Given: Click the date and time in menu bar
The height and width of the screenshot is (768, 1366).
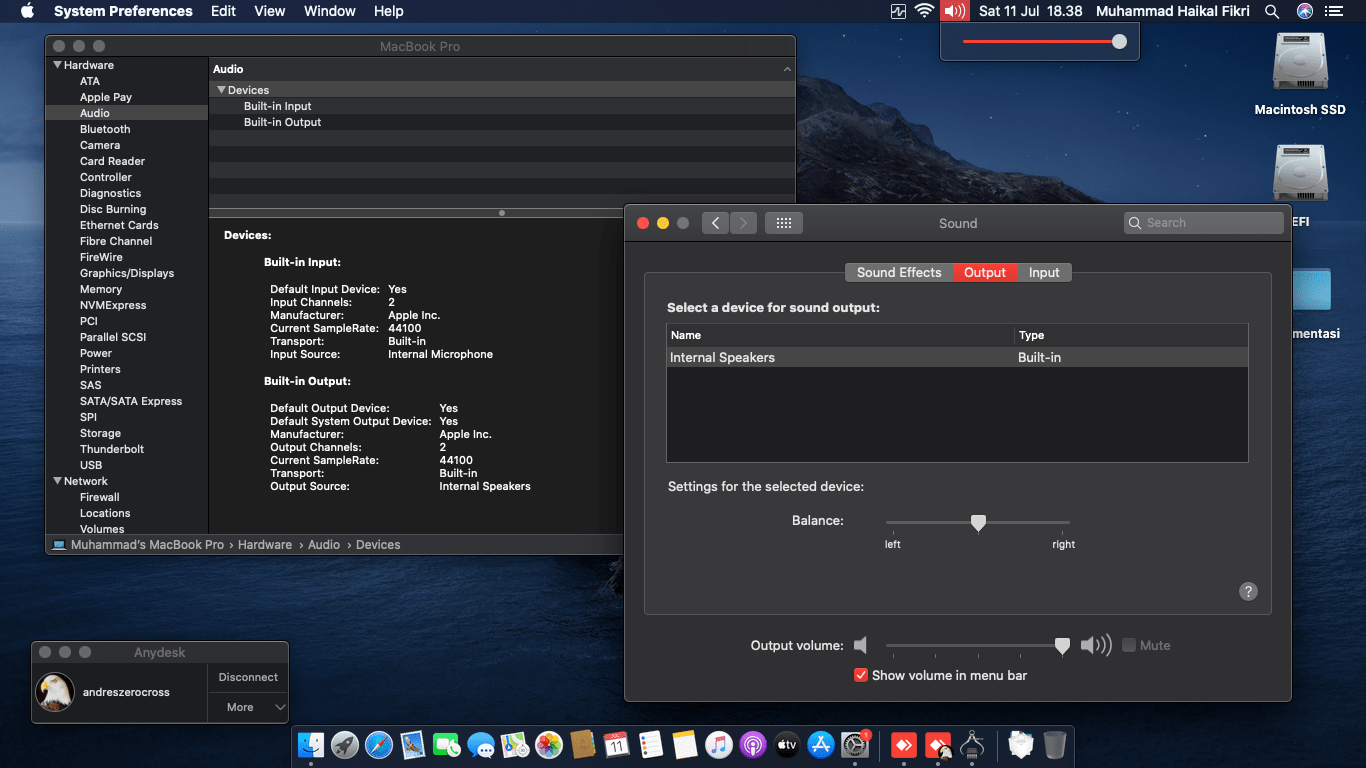Looking at the screenshot, I should tap(1031, 11).
